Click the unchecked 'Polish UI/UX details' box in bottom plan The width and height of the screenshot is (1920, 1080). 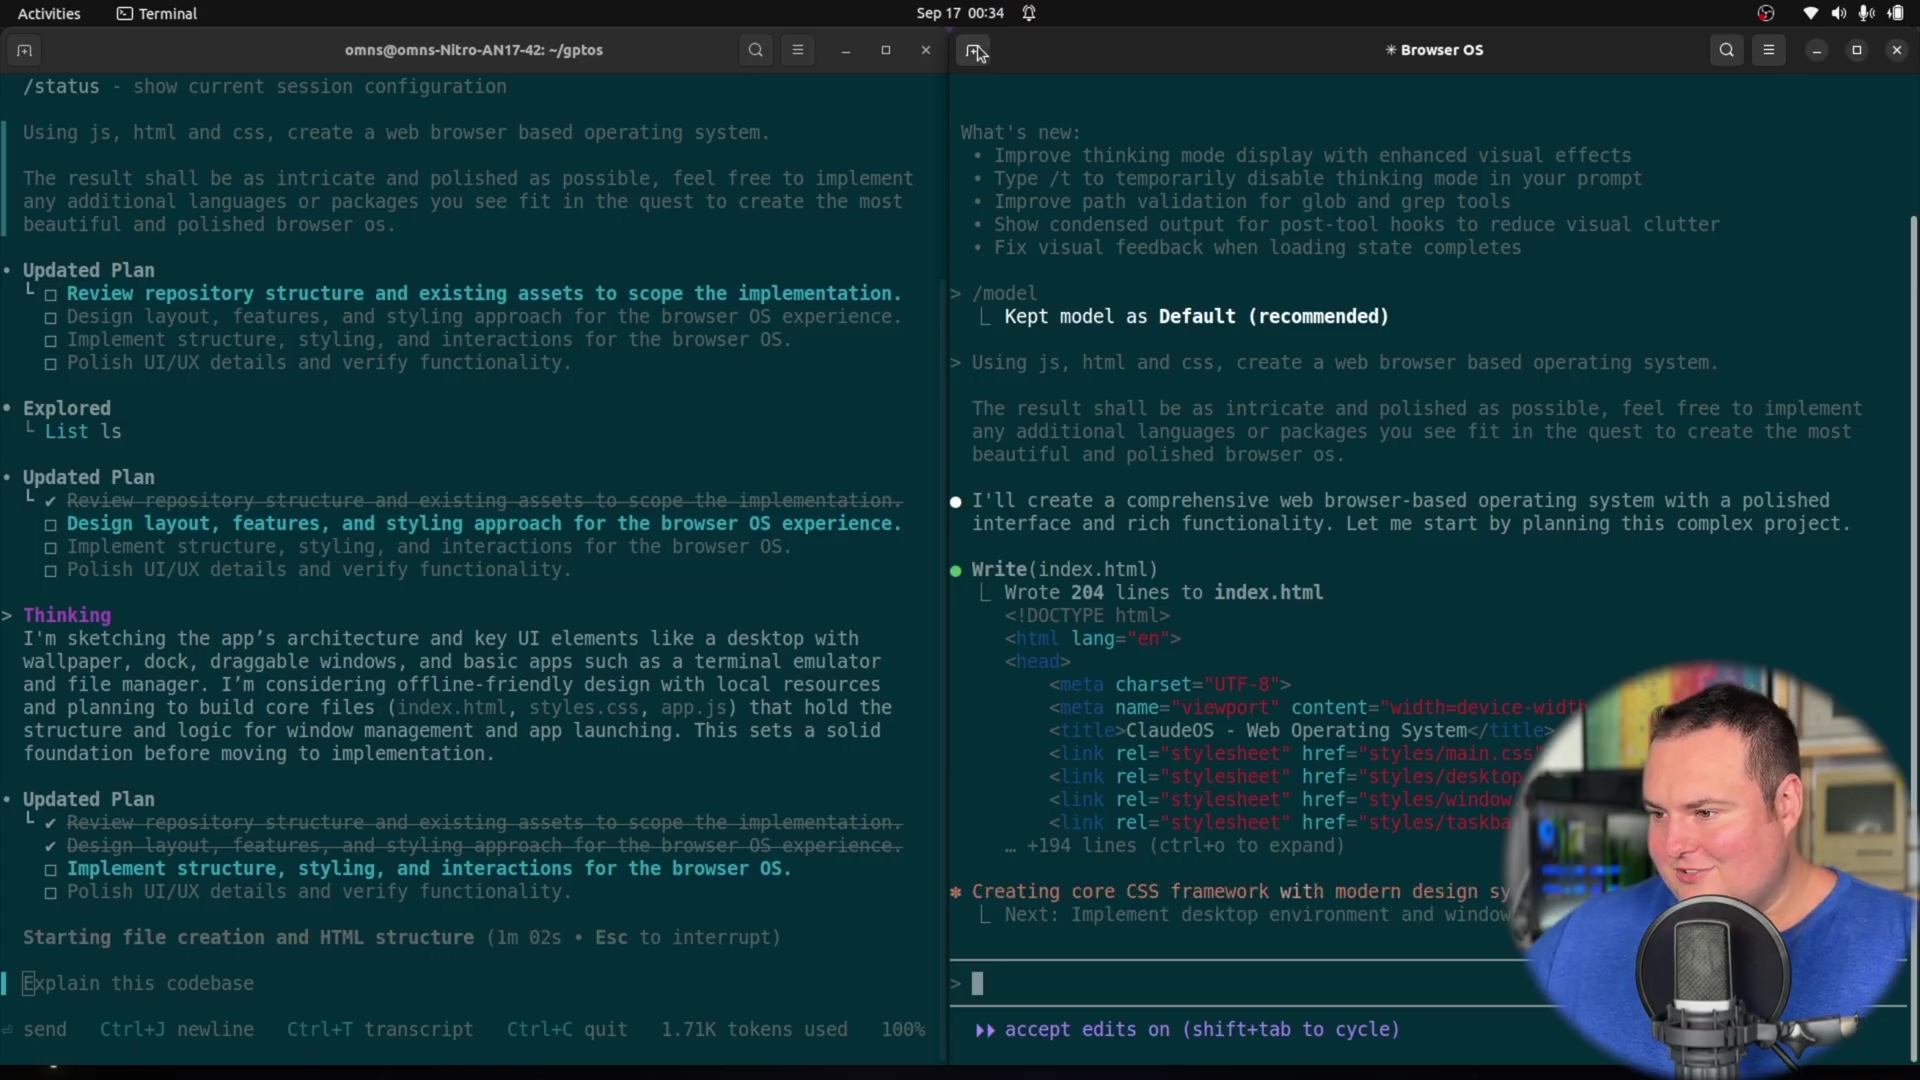50,893
